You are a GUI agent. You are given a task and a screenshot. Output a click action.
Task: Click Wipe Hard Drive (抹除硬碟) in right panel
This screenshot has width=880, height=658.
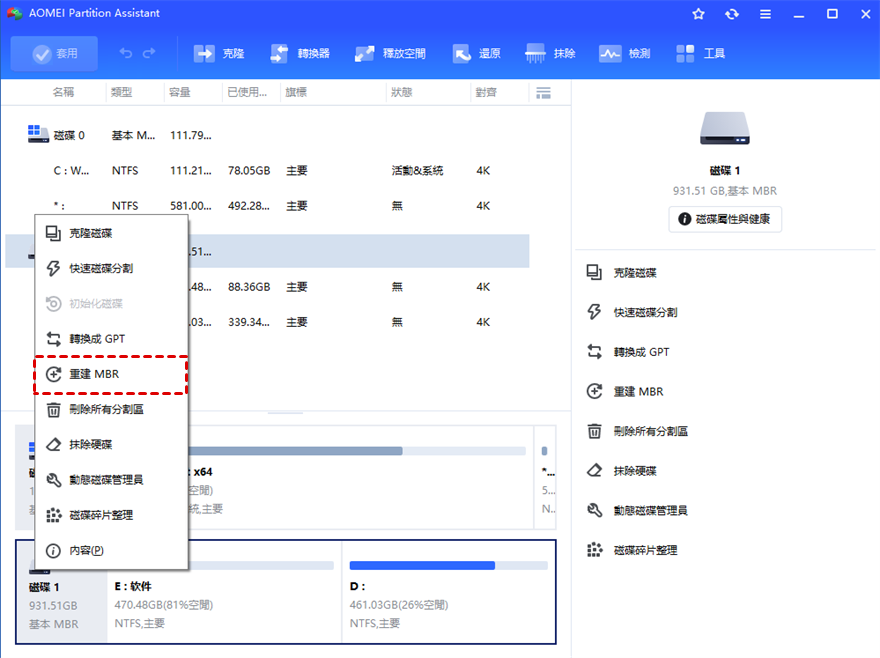tap(635, 470)
